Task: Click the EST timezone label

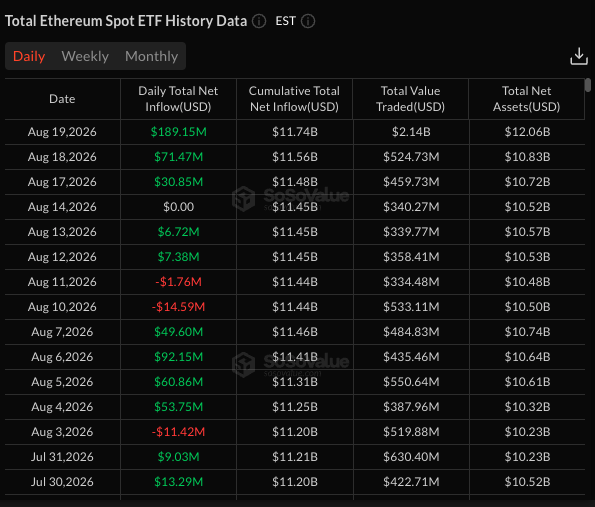Action: coord(285,21)
